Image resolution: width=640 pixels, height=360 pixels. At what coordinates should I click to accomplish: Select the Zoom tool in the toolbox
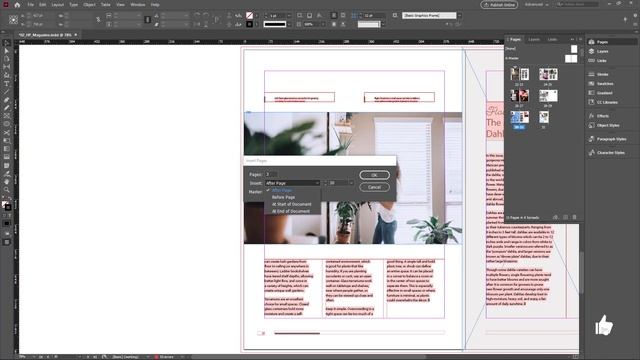pos(7,190)
